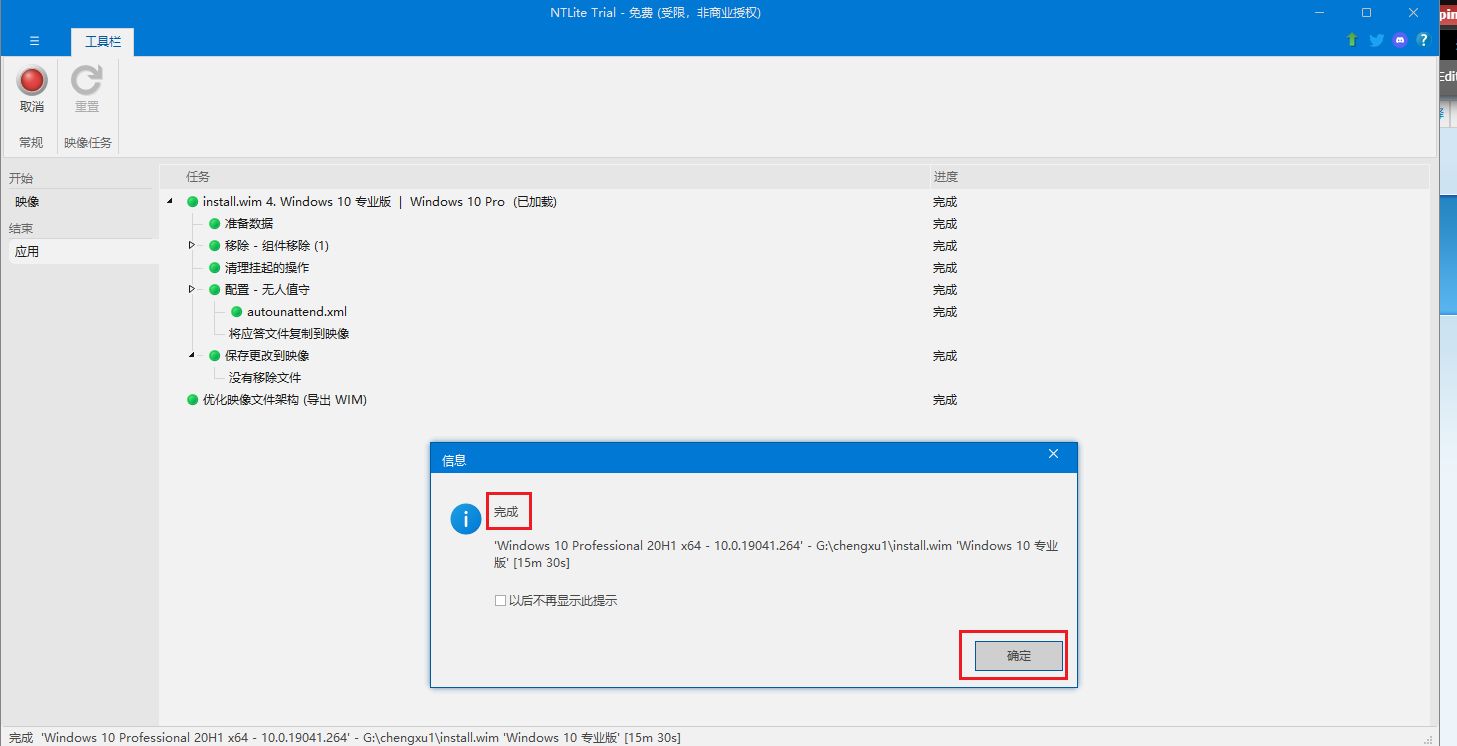Click the hamburger menu icon
1457x746 pixels.
[34, 41]
